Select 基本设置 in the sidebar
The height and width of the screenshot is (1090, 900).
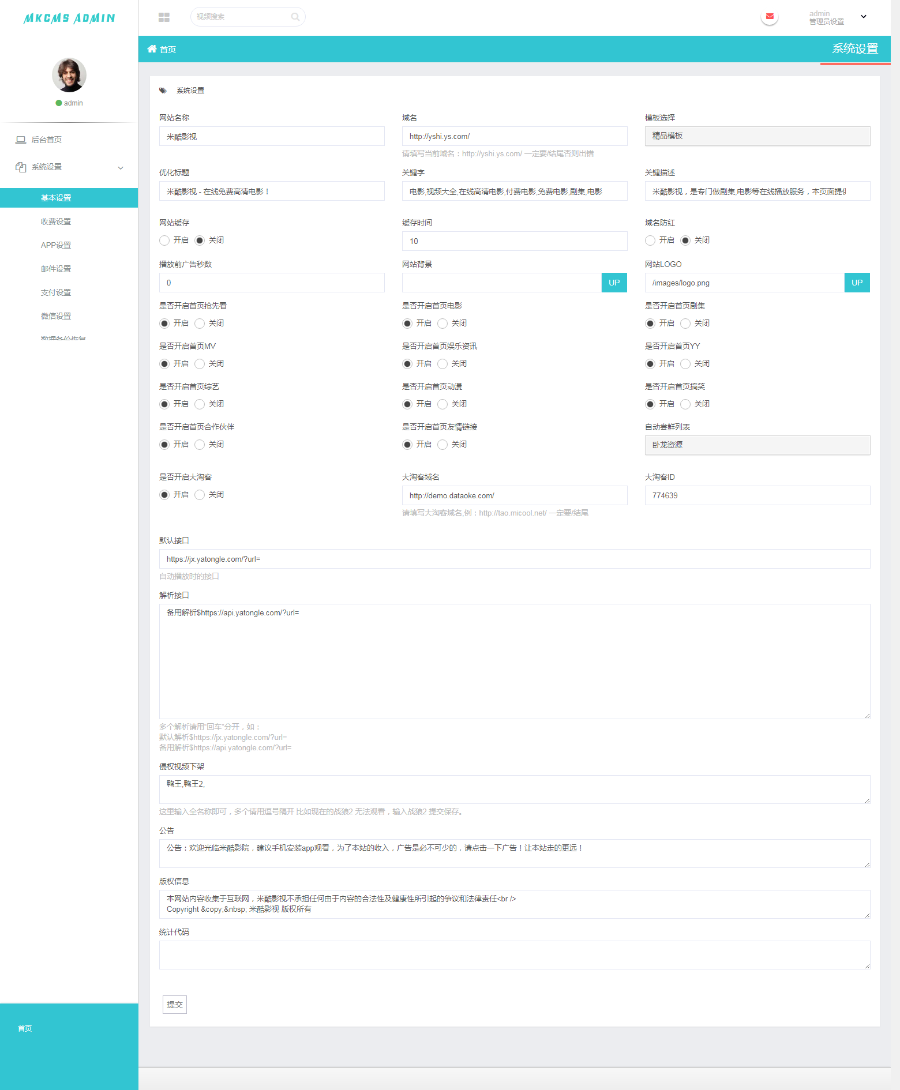tap(69, 197)
